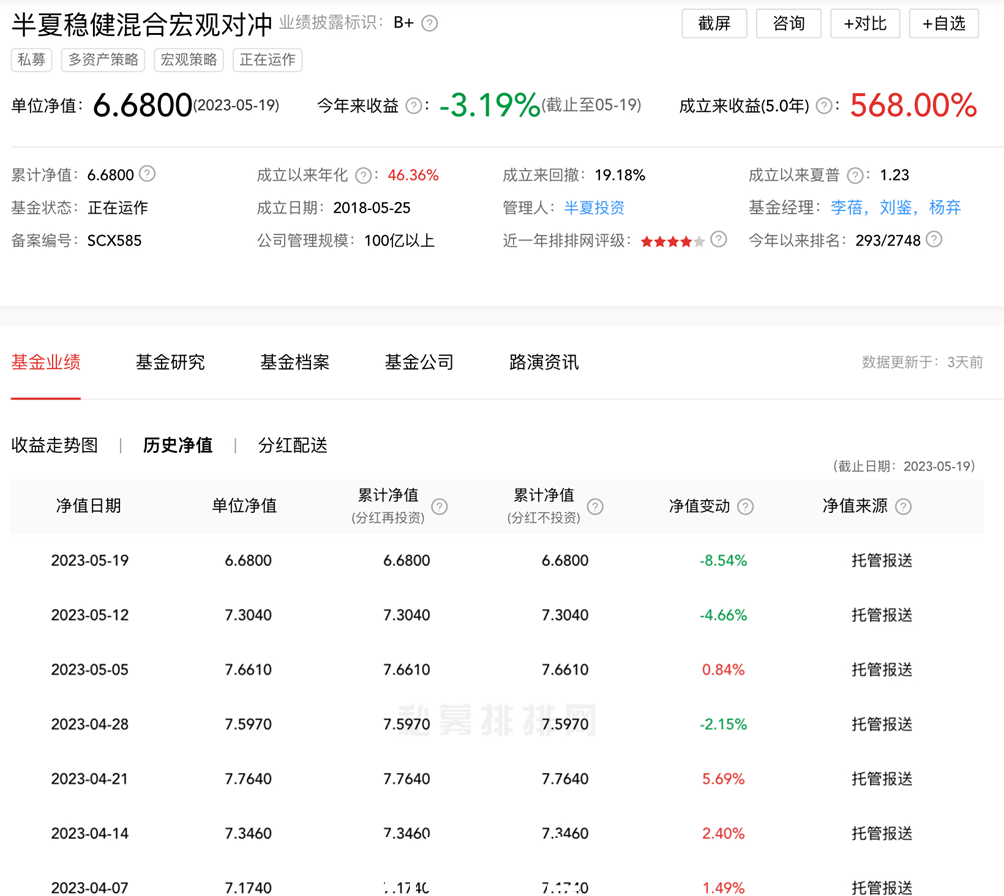Click date cell 2023-04-21
This screenshot has height=896, width=1004.
pos(90,779)
